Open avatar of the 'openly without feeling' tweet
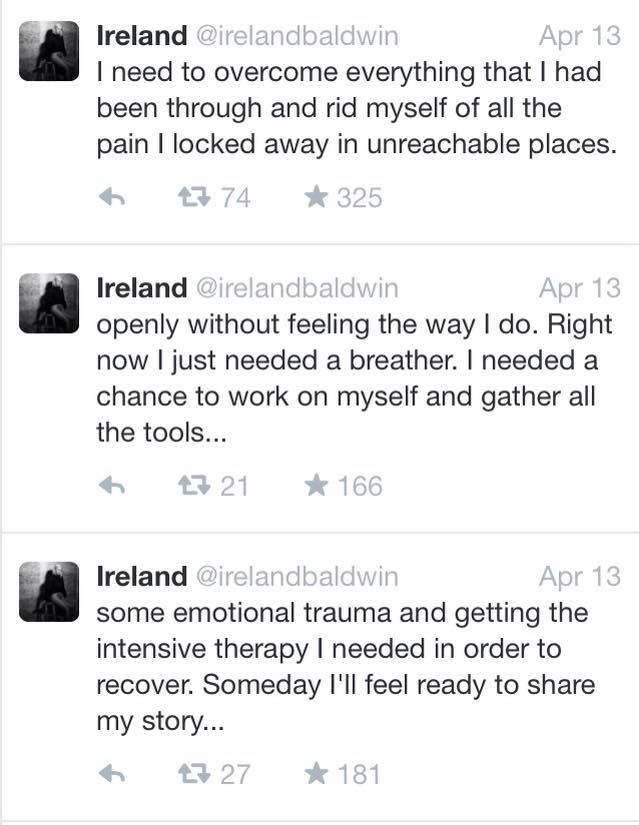The width and height of the screenshot is (639, 825). [49, 303]
